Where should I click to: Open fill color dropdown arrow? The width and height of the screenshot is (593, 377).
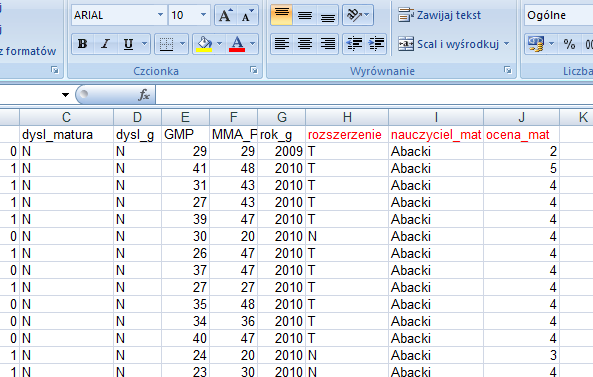click(220, 44)
